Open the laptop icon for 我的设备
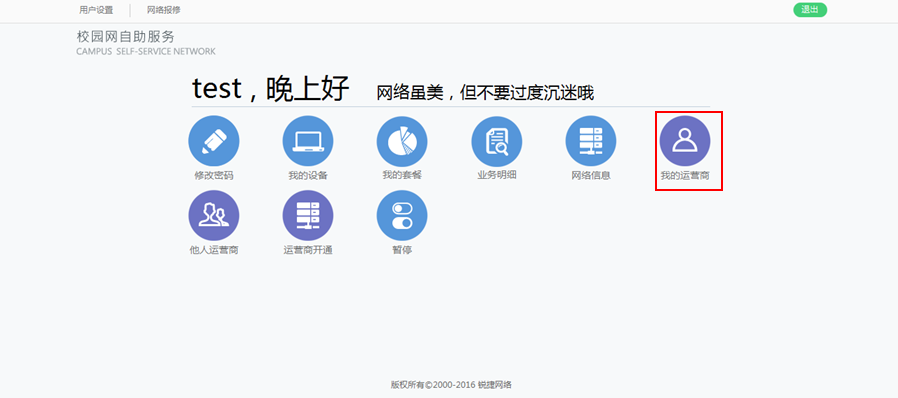 [x=308, y=141]
